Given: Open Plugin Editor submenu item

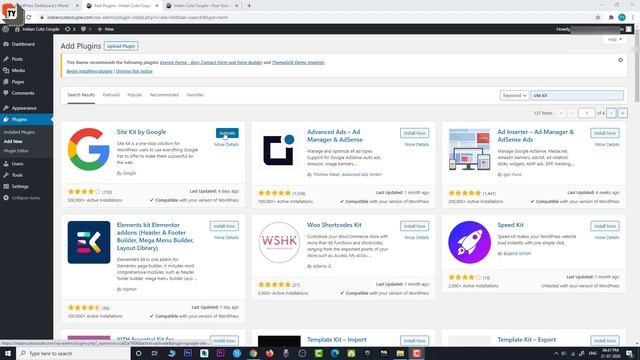Looking at the screenshot, I should 16,151.
